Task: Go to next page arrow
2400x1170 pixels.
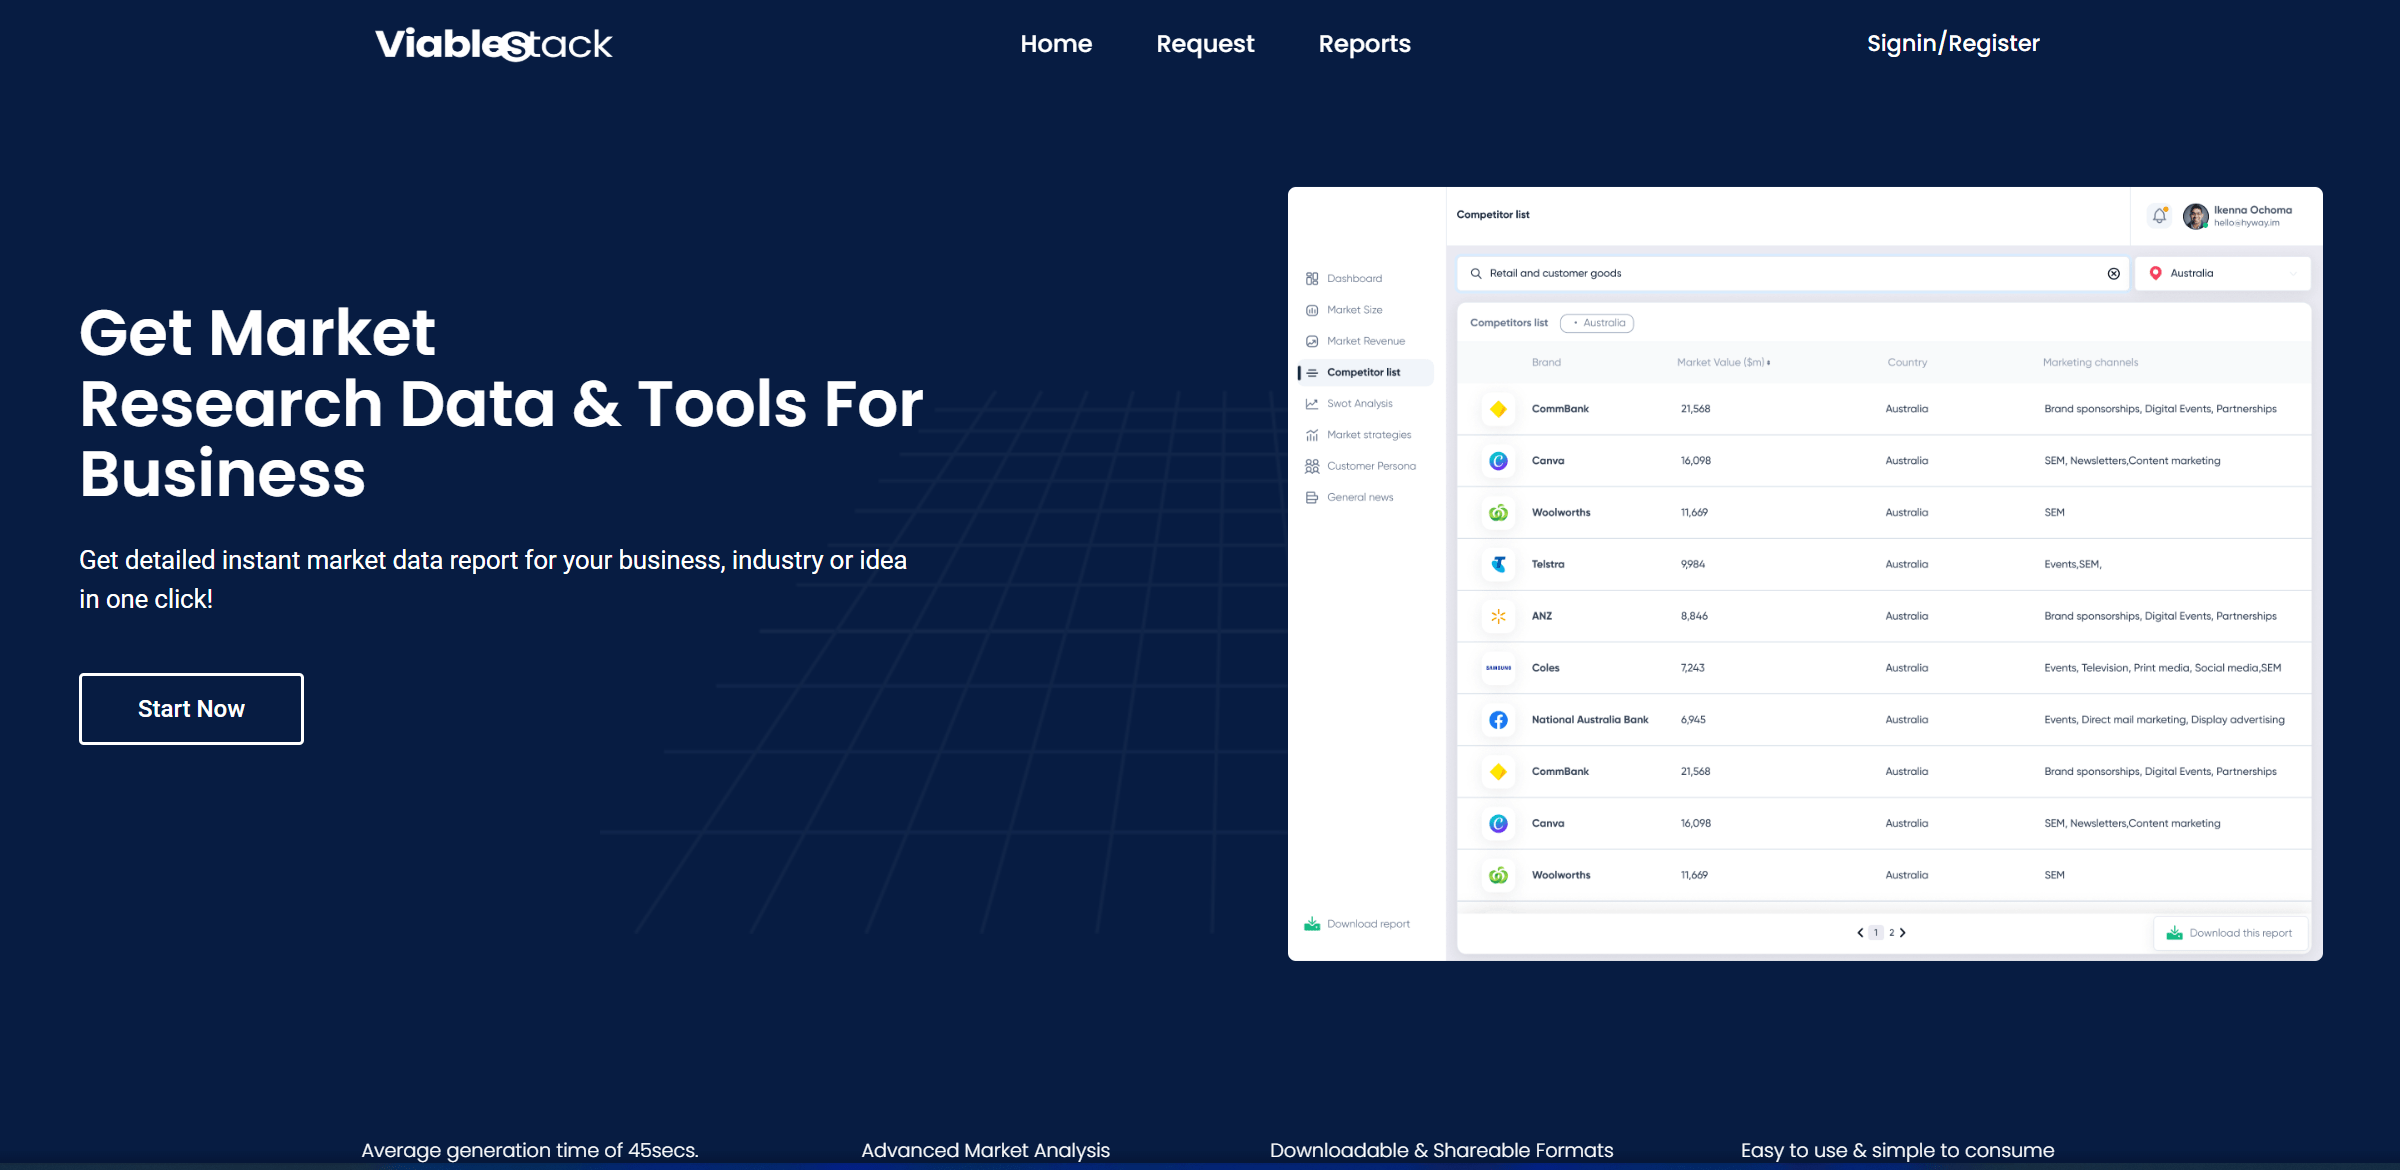Action: (1903, 933)
